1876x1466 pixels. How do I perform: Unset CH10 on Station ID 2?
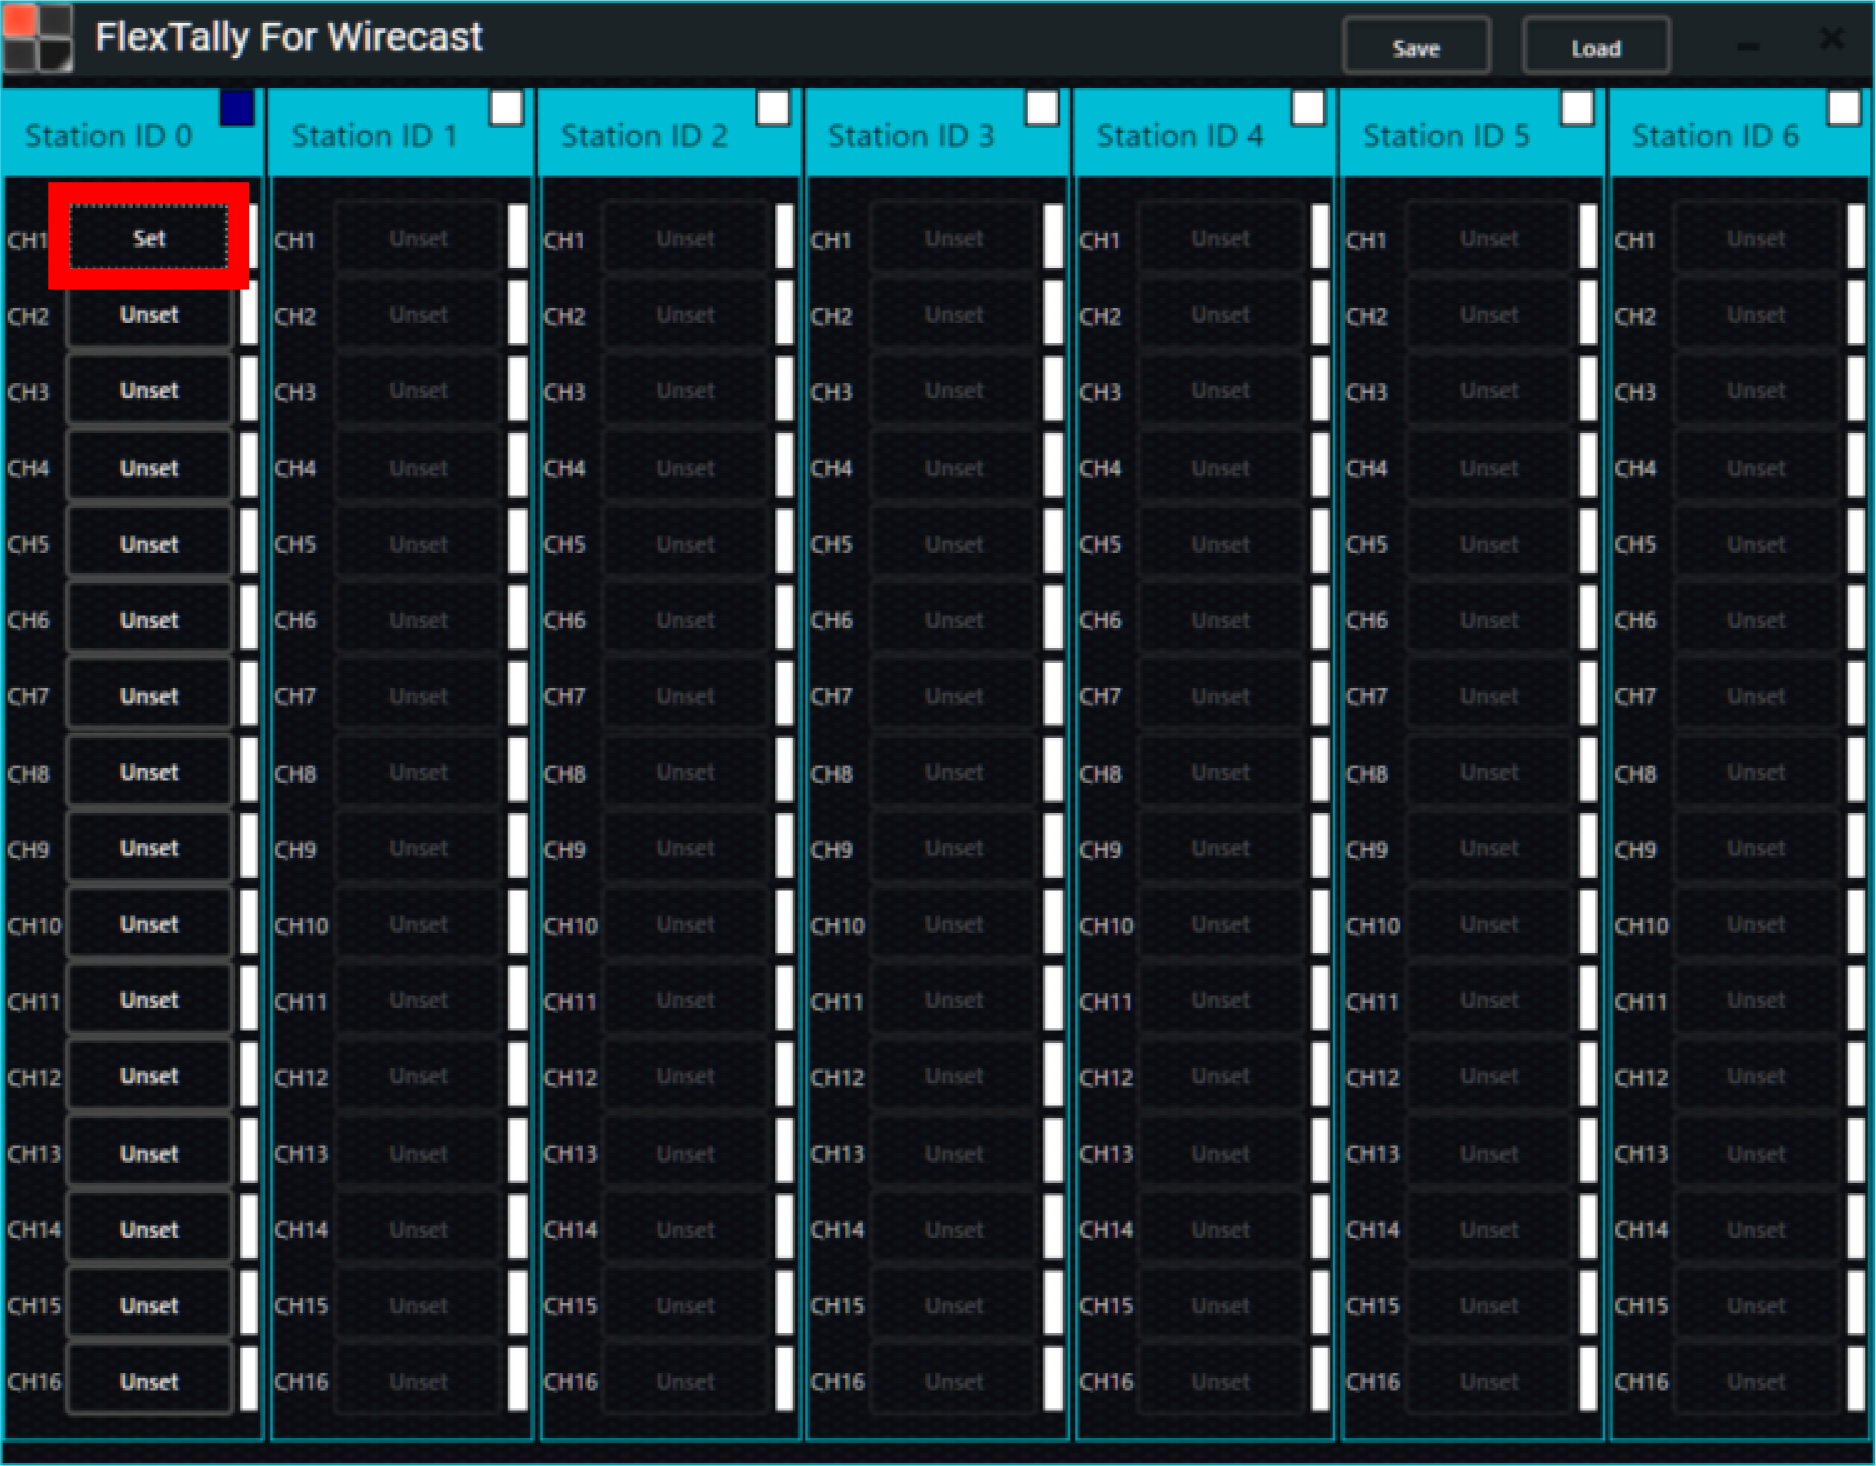pos(686,923)
